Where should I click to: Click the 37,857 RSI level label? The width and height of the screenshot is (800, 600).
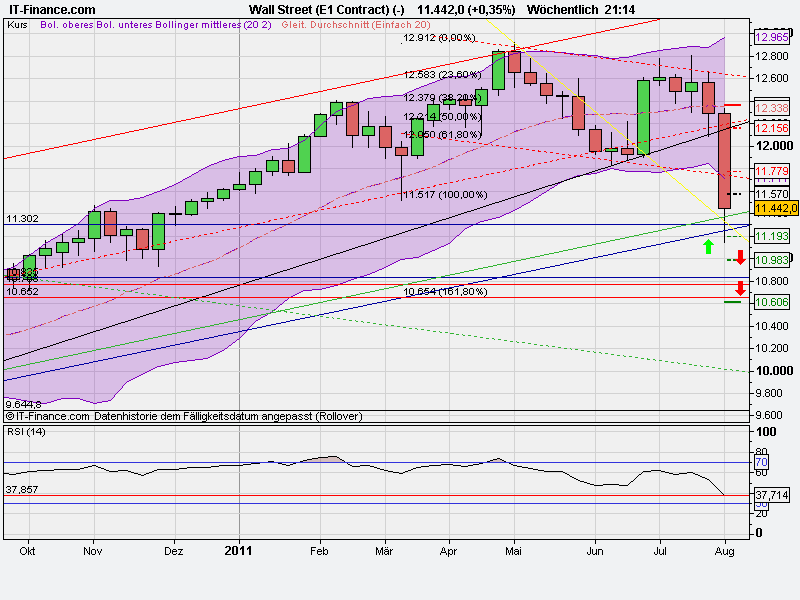click(22, 490)
